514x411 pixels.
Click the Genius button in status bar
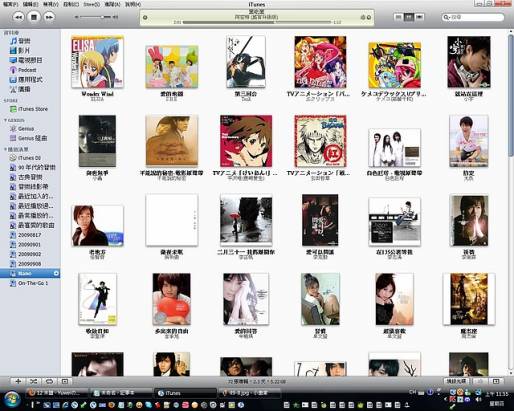tap(480, 381)
